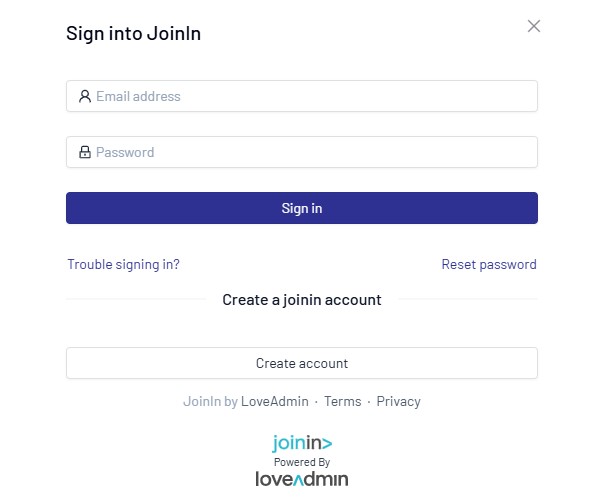Click the Create account button
Viewport: 603px width, 497px height.
pyautogui.click(x=302, y=363)
